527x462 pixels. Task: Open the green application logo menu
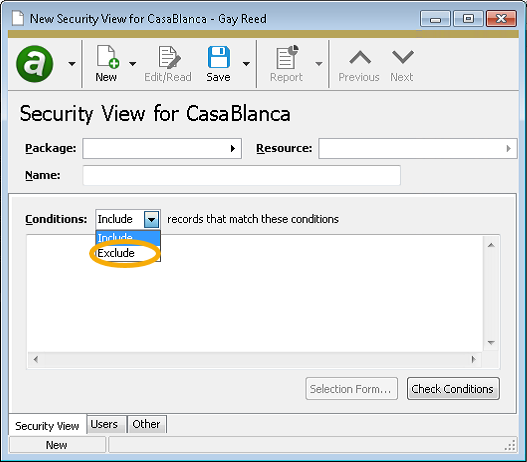click(35, 64)
